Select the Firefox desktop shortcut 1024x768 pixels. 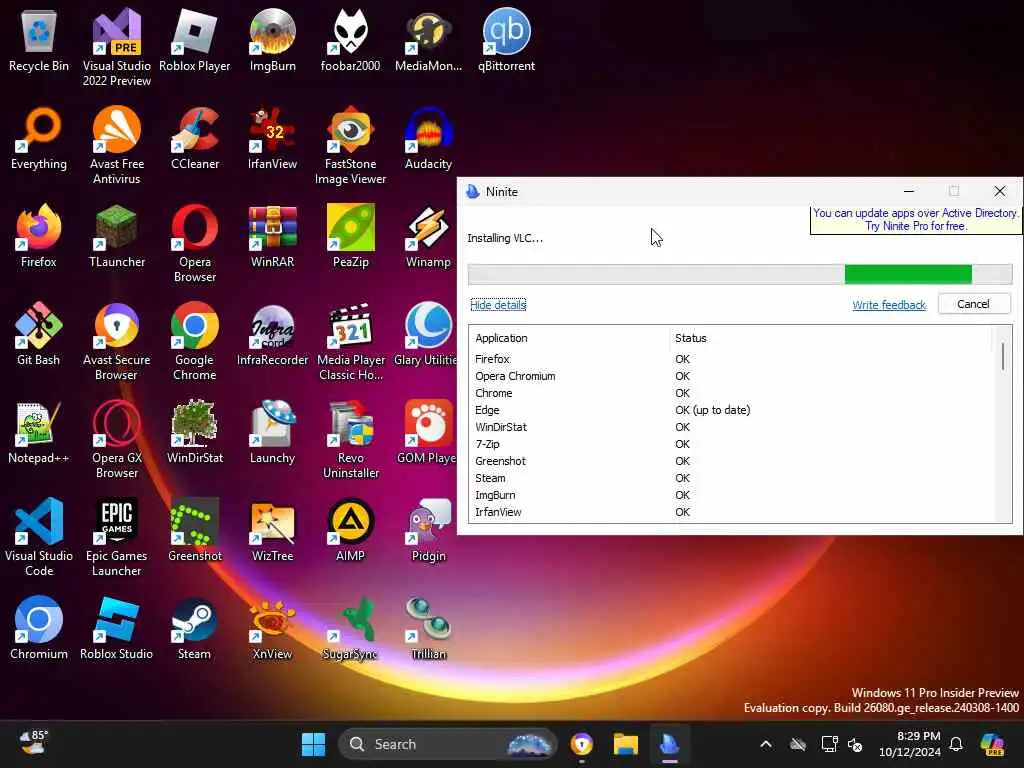click(39, 236)
